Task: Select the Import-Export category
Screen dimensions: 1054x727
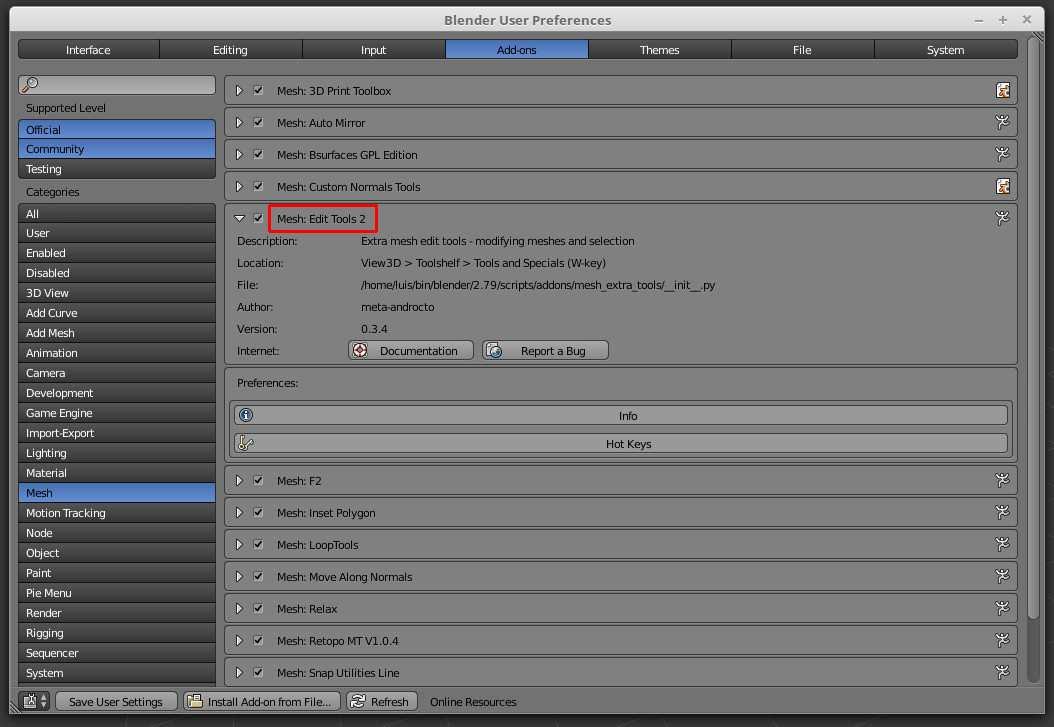Action: coord(117,433)
